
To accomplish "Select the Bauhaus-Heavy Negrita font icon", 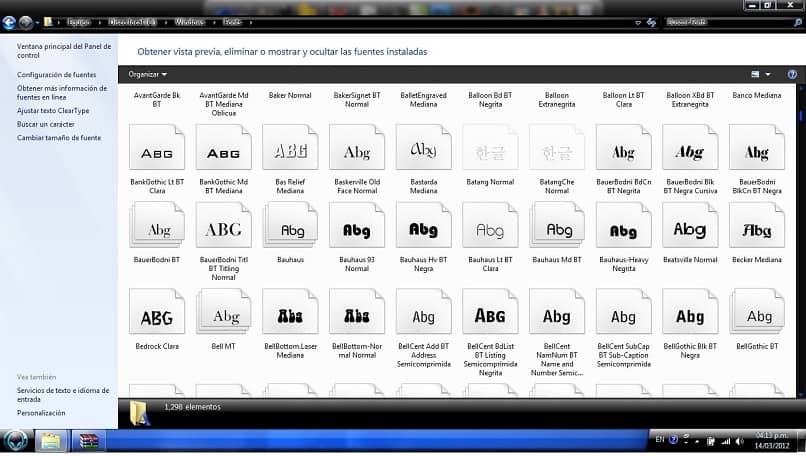I will click(624, 225).
